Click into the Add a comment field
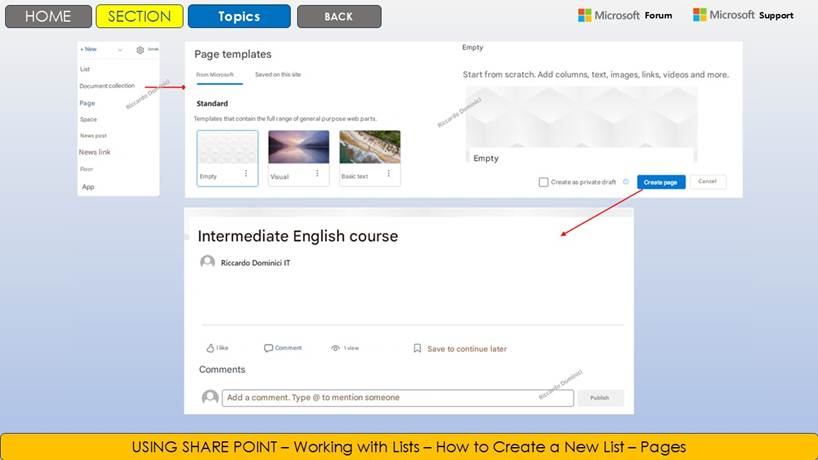 [398, 397]
